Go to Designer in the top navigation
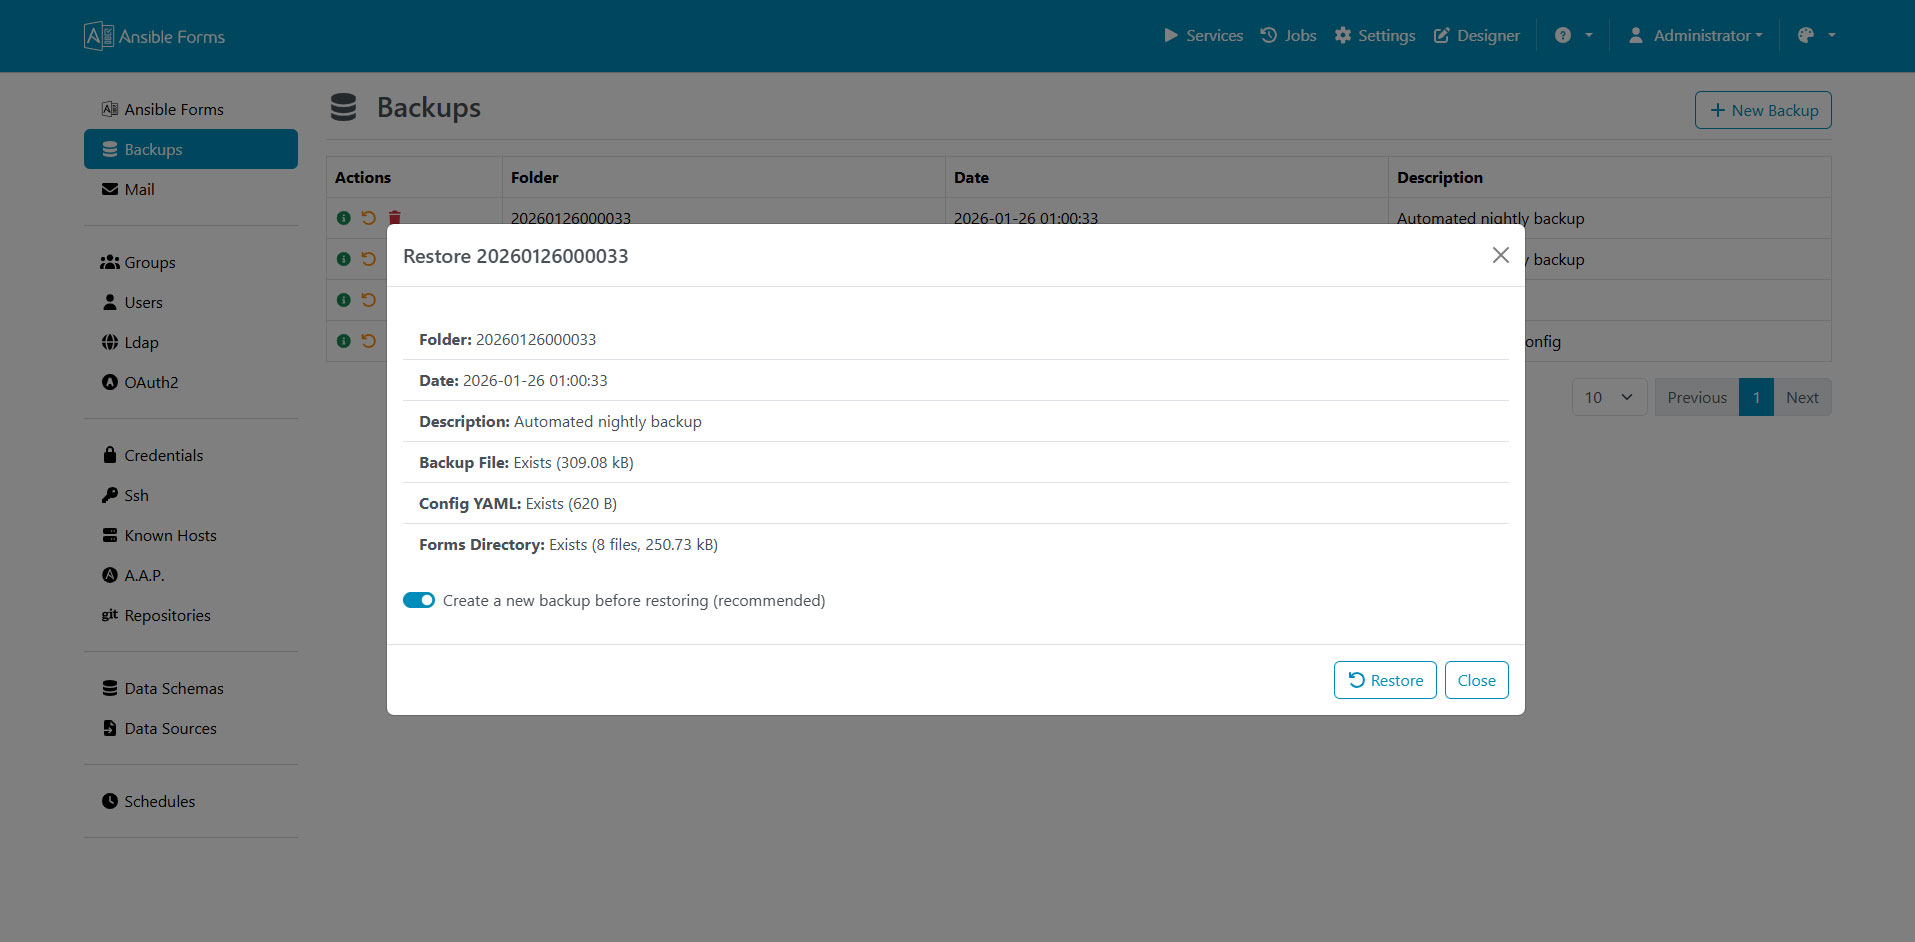Image resolution: width=1915 pixels, height=942 pixels. point(1476,36)
